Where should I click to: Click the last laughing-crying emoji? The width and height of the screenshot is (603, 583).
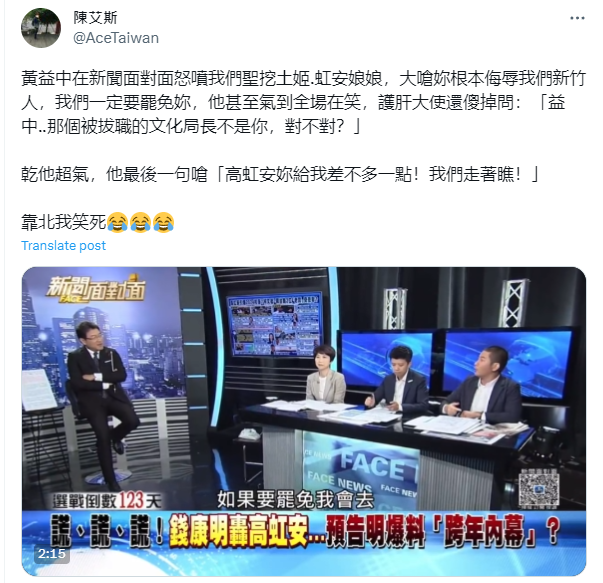point(163,222)
